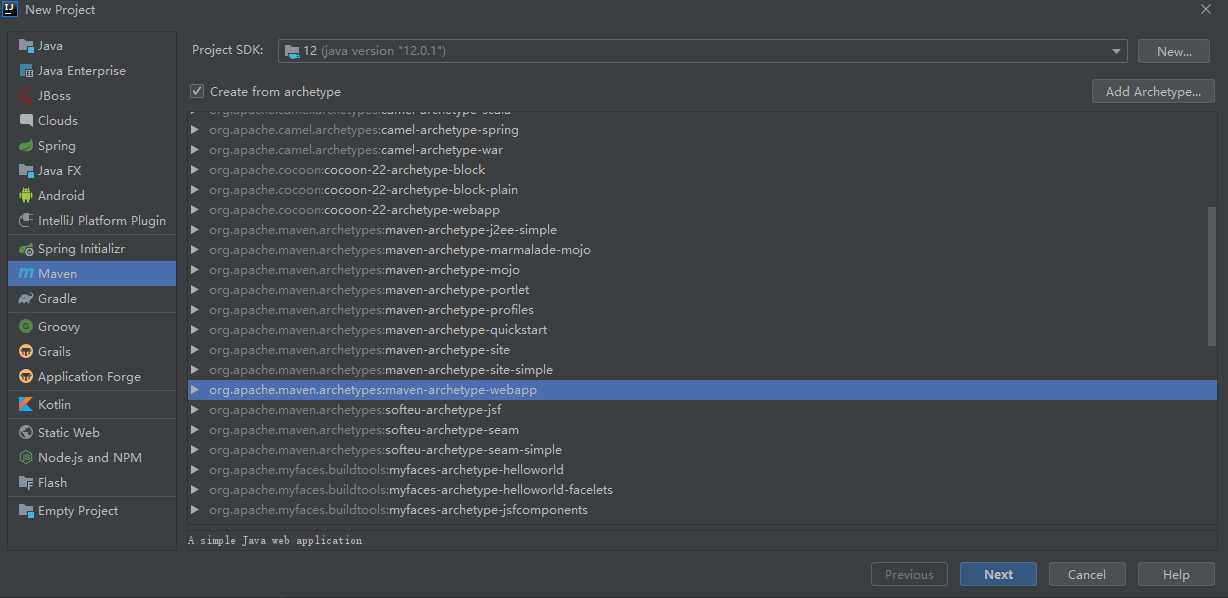
Task: Click the Java Enterprise icon
Action: [x=26, y=71]
